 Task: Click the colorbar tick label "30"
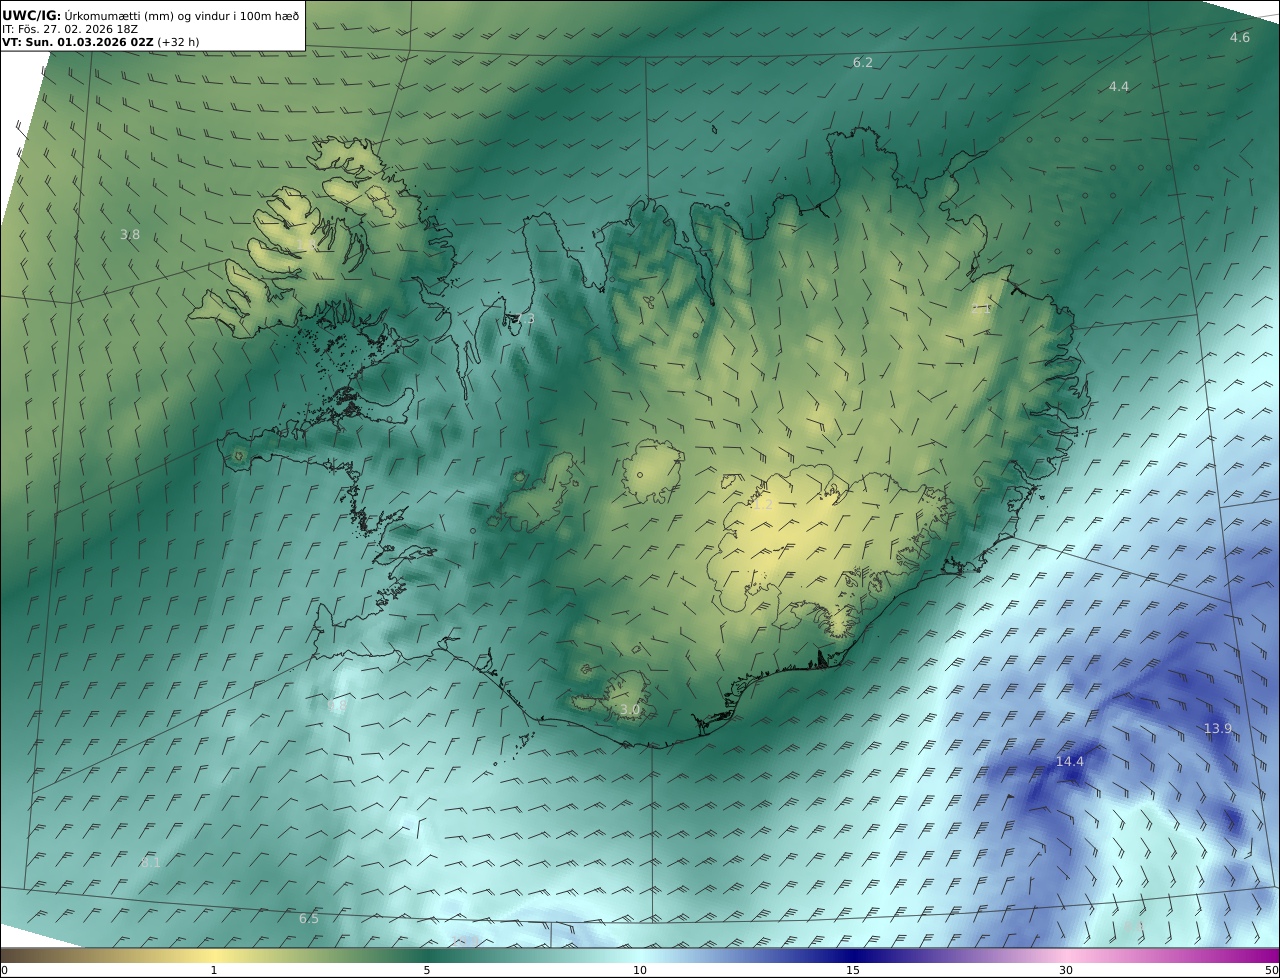1066,970
